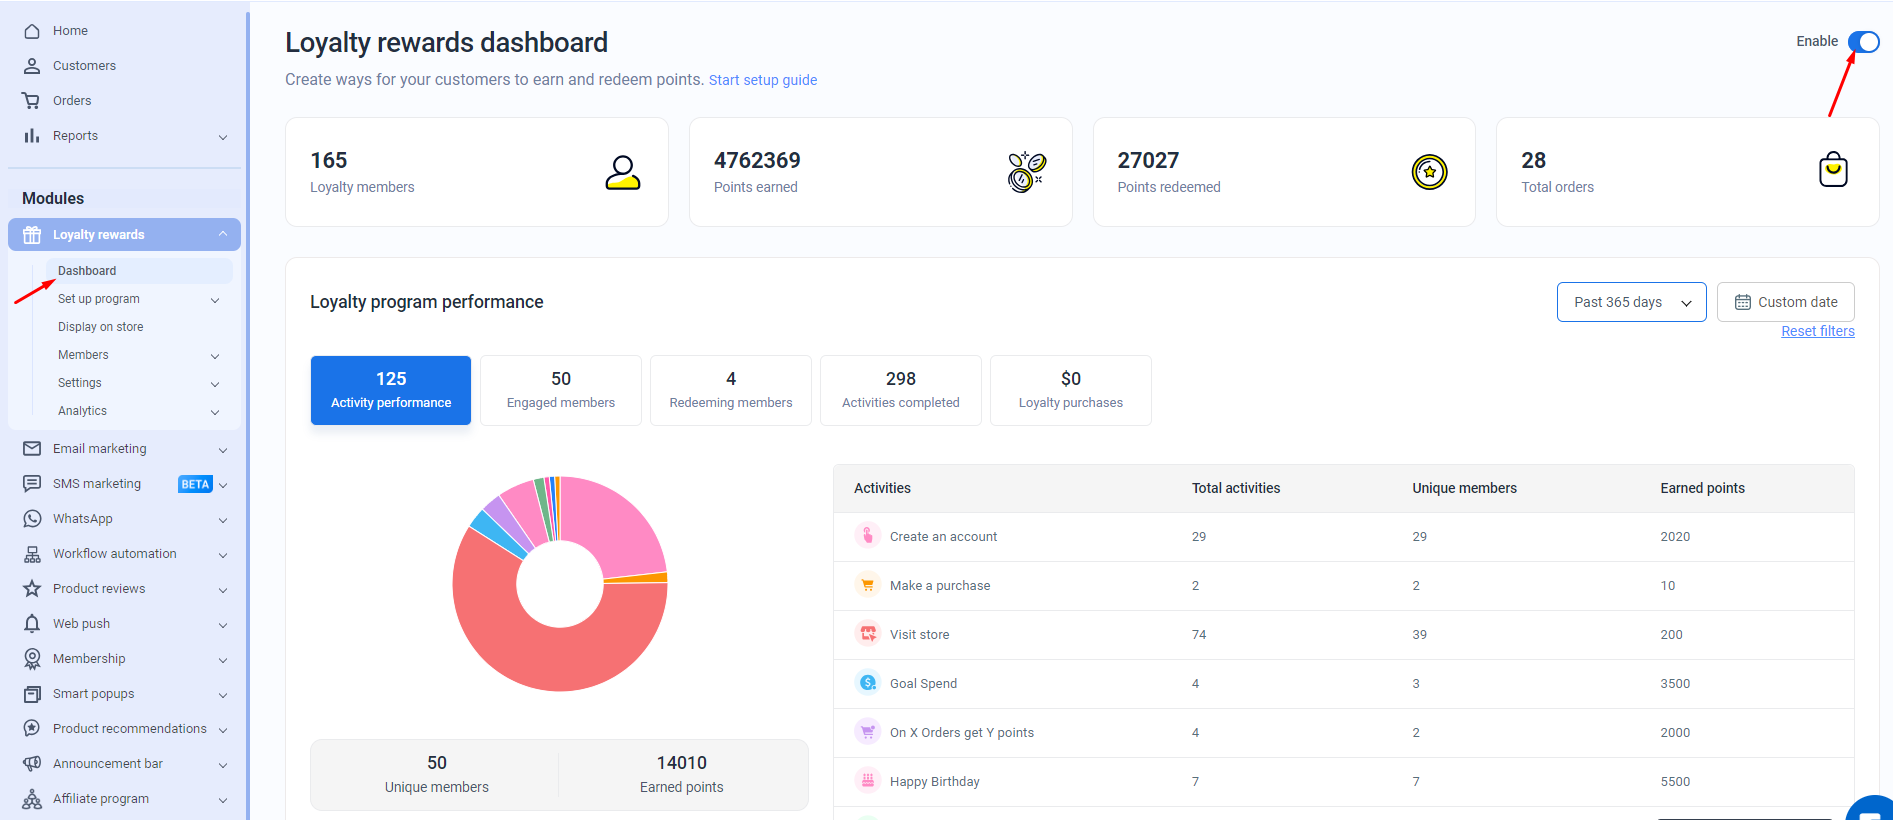Select the Activity performance tab

tap(391, 390)
